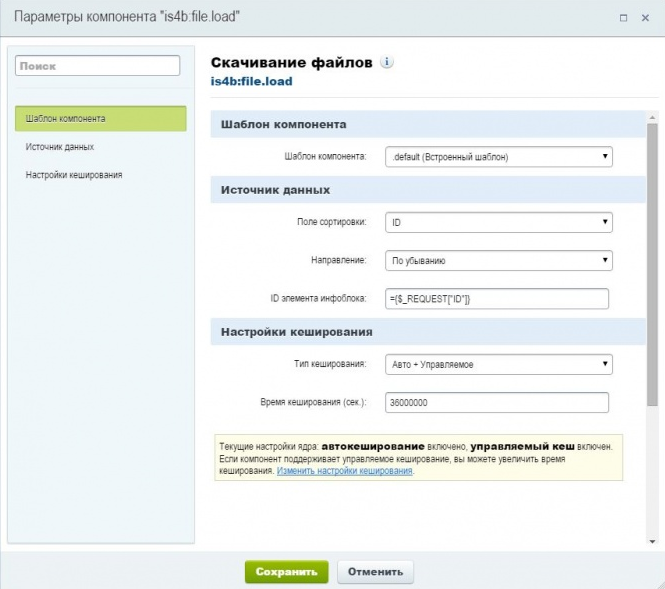Image resolution: width=665 pixels, height=589 pixels.
Task: Go to Источник данных sidebar section
Action: (60, 147)
